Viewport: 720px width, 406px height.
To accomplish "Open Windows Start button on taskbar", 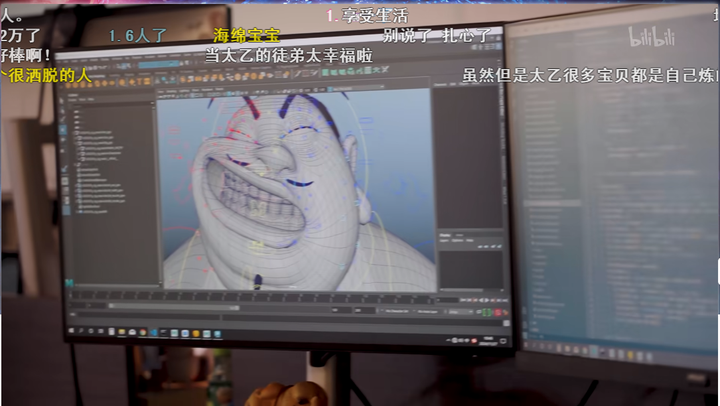I will (71, 330).
